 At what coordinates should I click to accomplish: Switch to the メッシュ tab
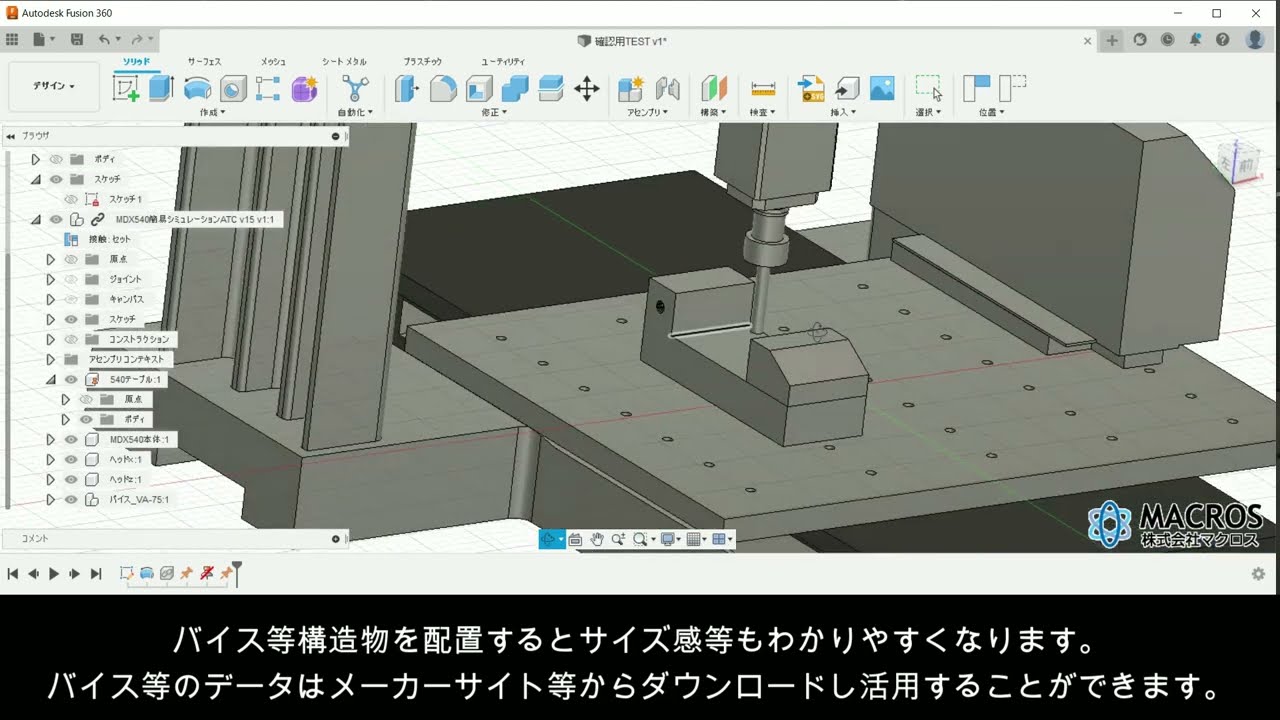273,61
